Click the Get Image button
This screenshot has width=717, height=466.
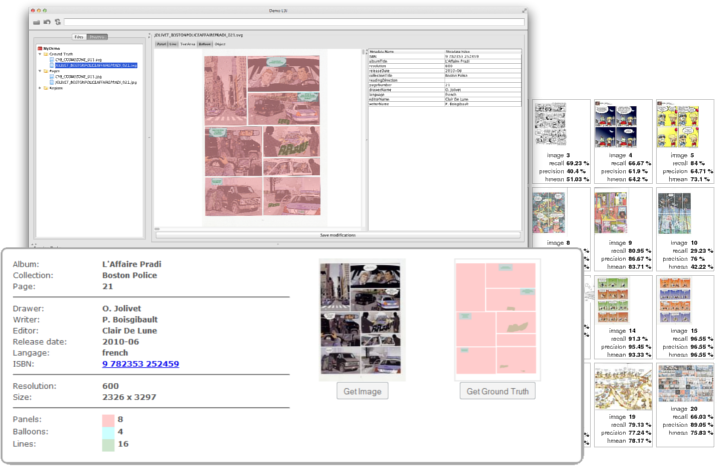(x=362, y=391)
